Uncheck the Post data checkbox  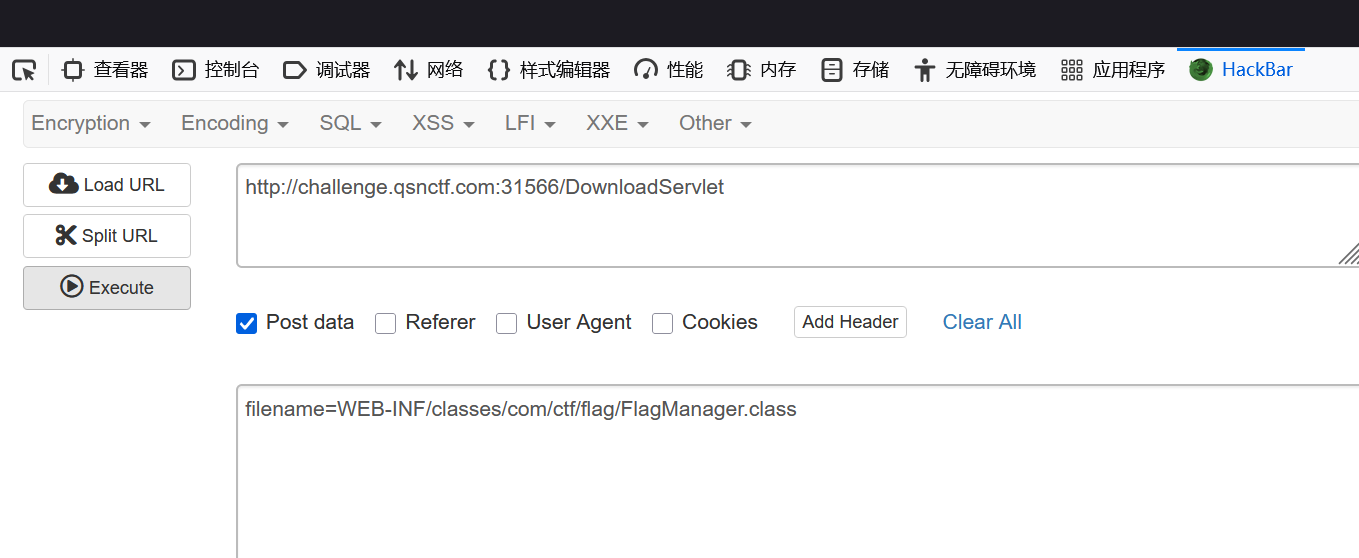click(x=247, y=323)
